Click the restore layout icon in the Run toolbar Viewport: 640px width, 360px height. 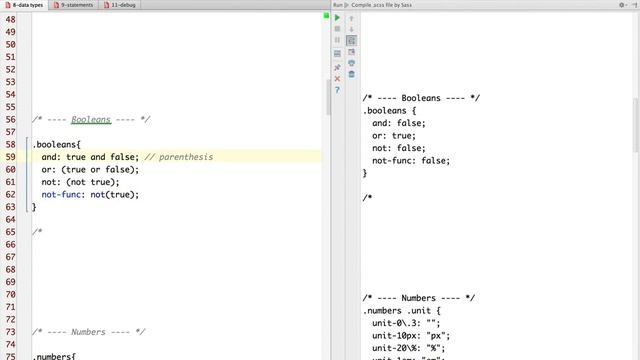[337, 53]
